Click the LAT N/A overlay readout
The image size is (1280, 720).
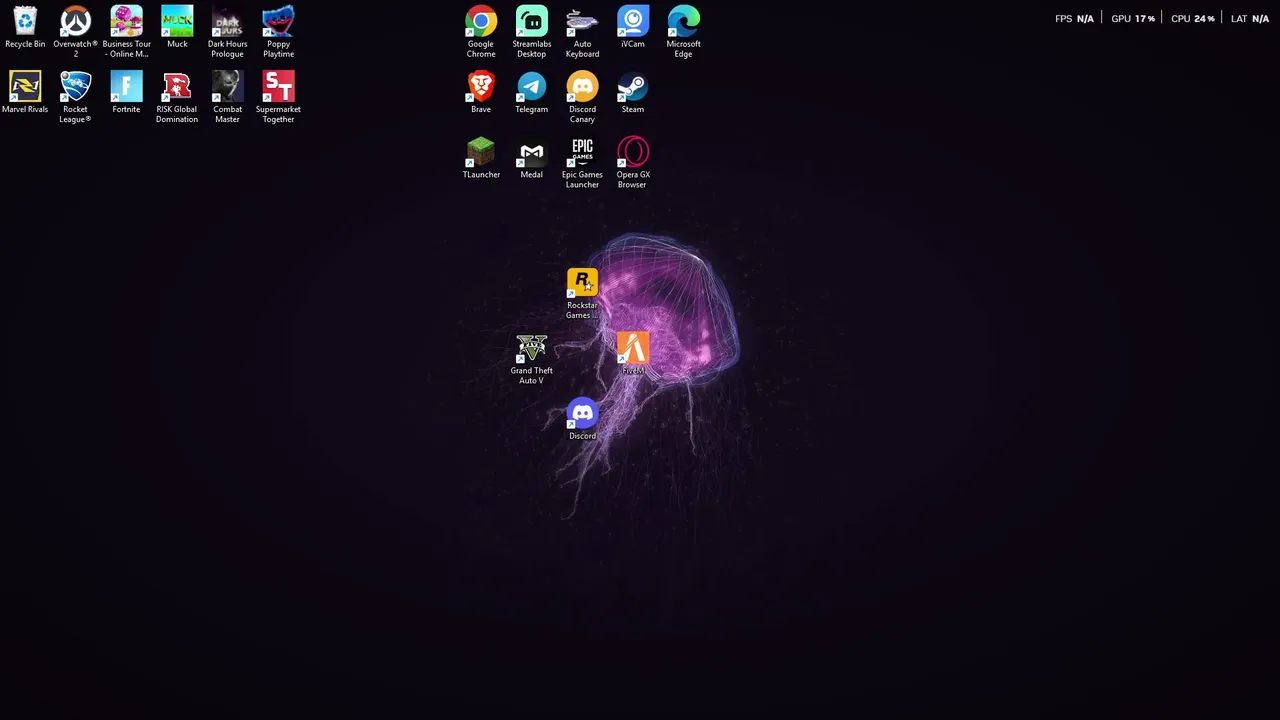(x=1250, y=19)
